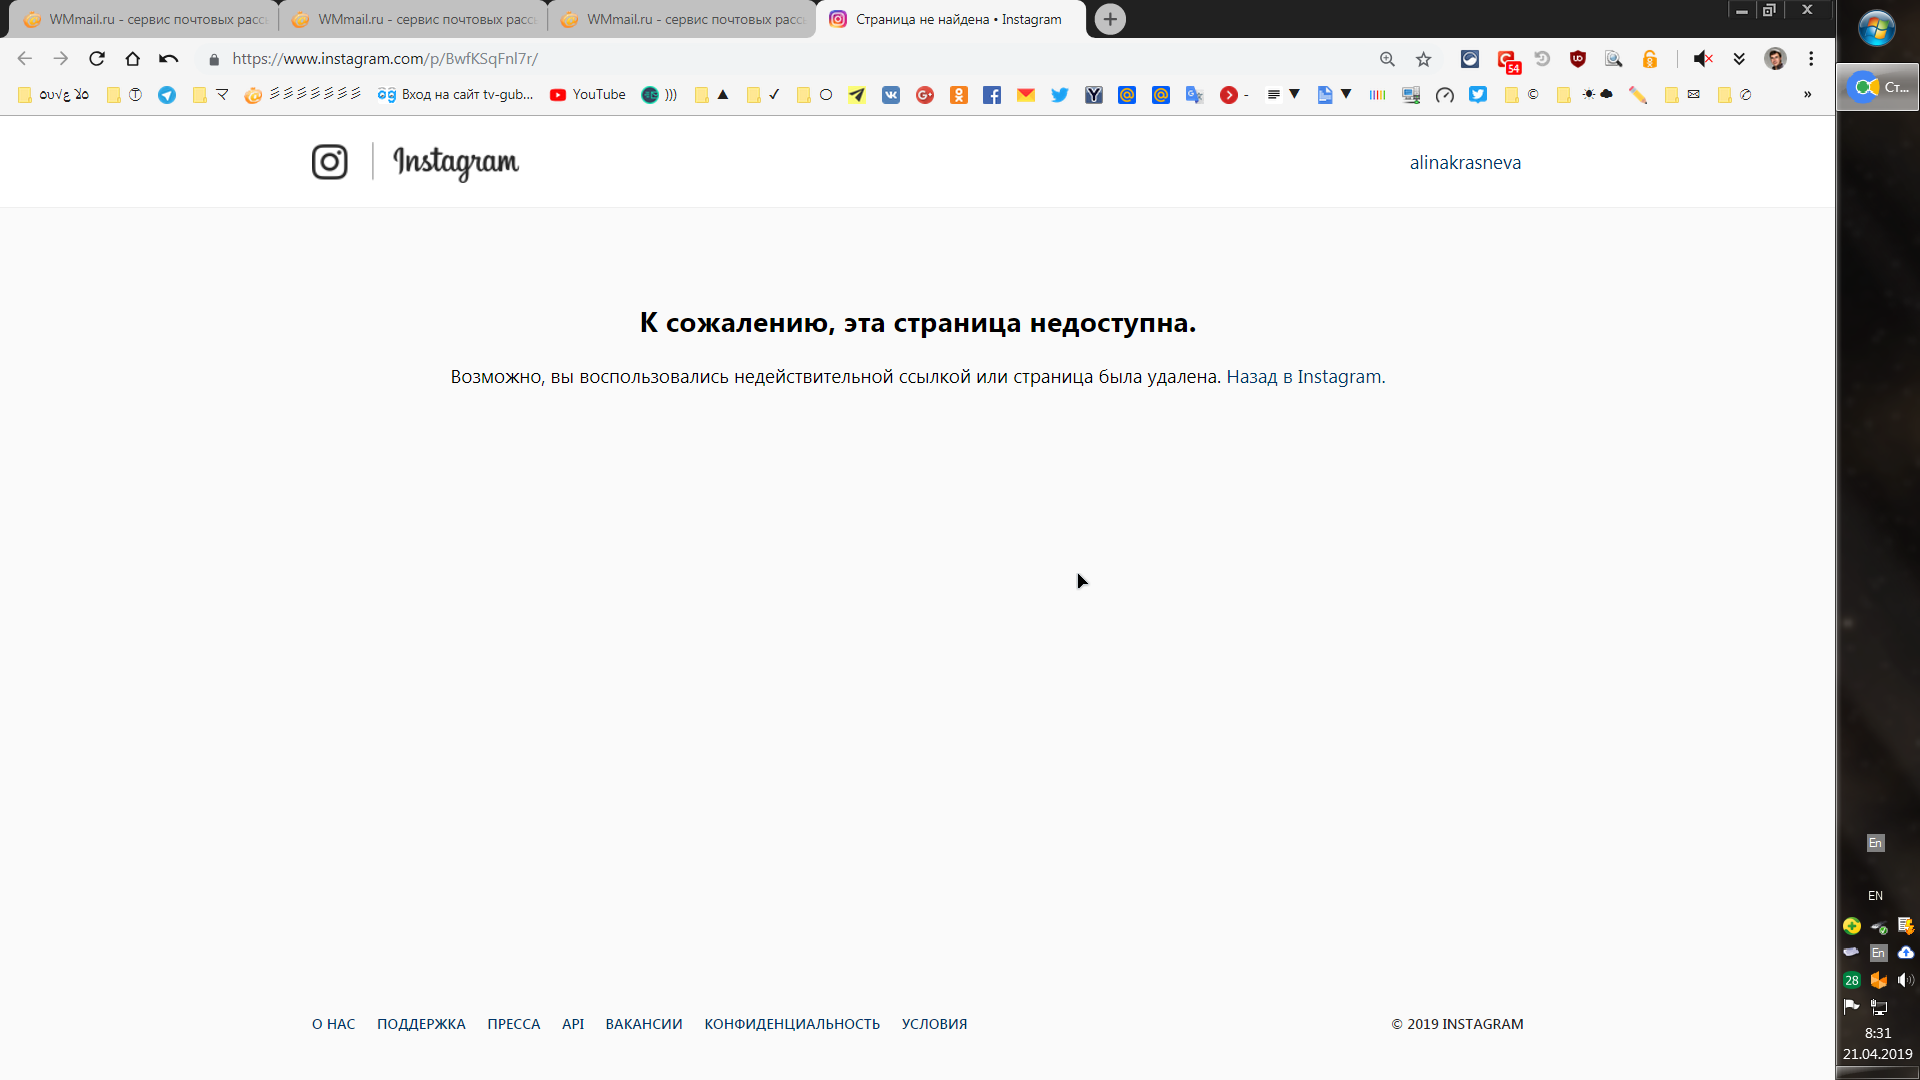Click the КОНФИДЕНЦИАЛЬНОСТЬ footer link
The width and height of the screenshot is (1920, 1080).
(x=793, y=1023)
